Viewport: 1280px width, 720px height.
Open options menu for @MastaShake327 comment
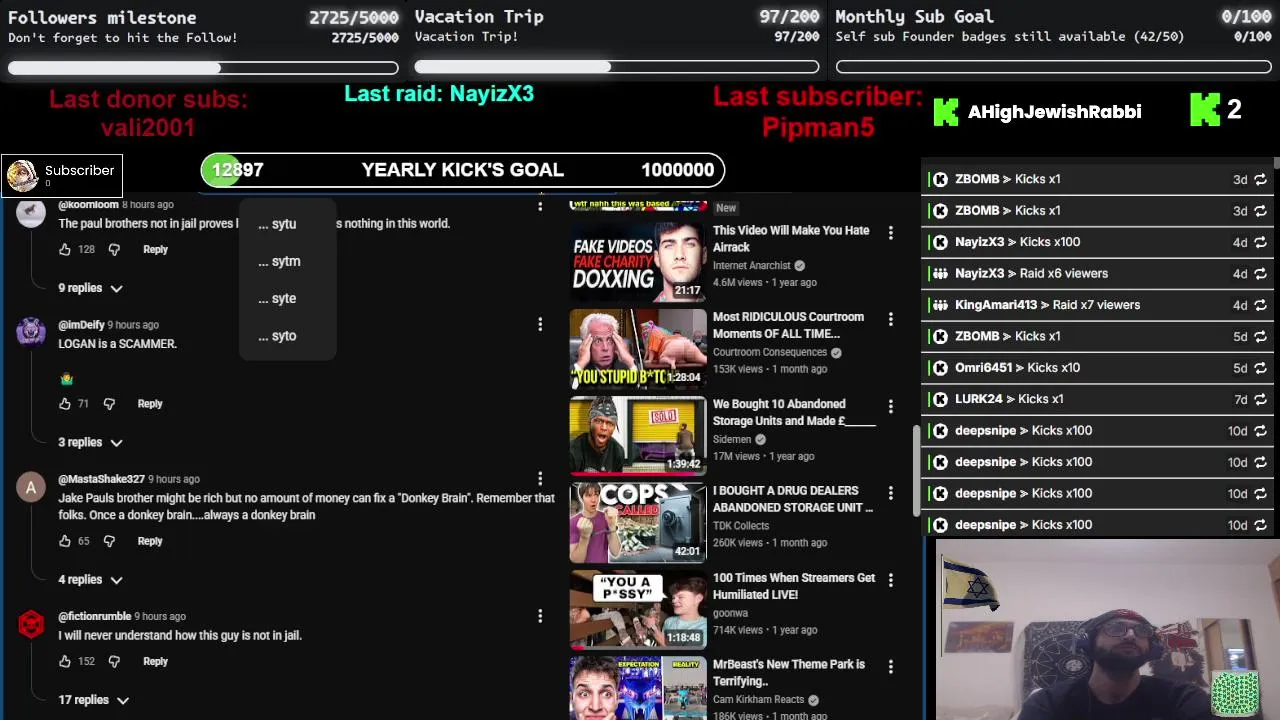(540, 479)
